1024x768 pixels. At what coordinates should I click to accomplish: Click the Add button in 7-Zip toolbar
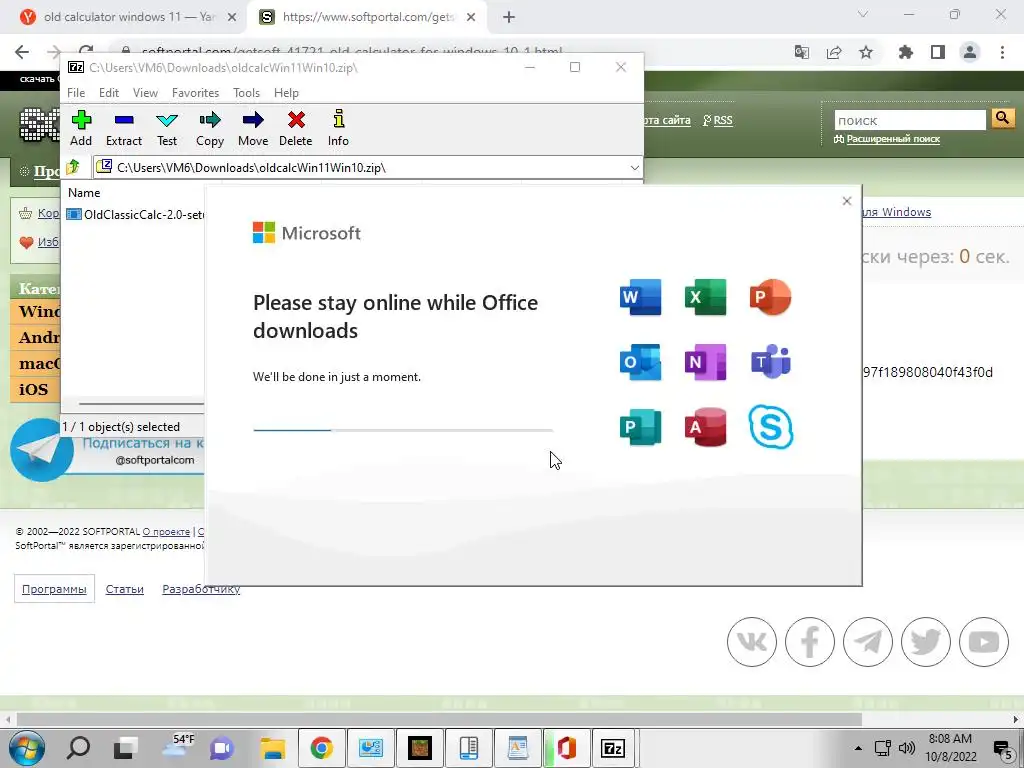point(81,128)
